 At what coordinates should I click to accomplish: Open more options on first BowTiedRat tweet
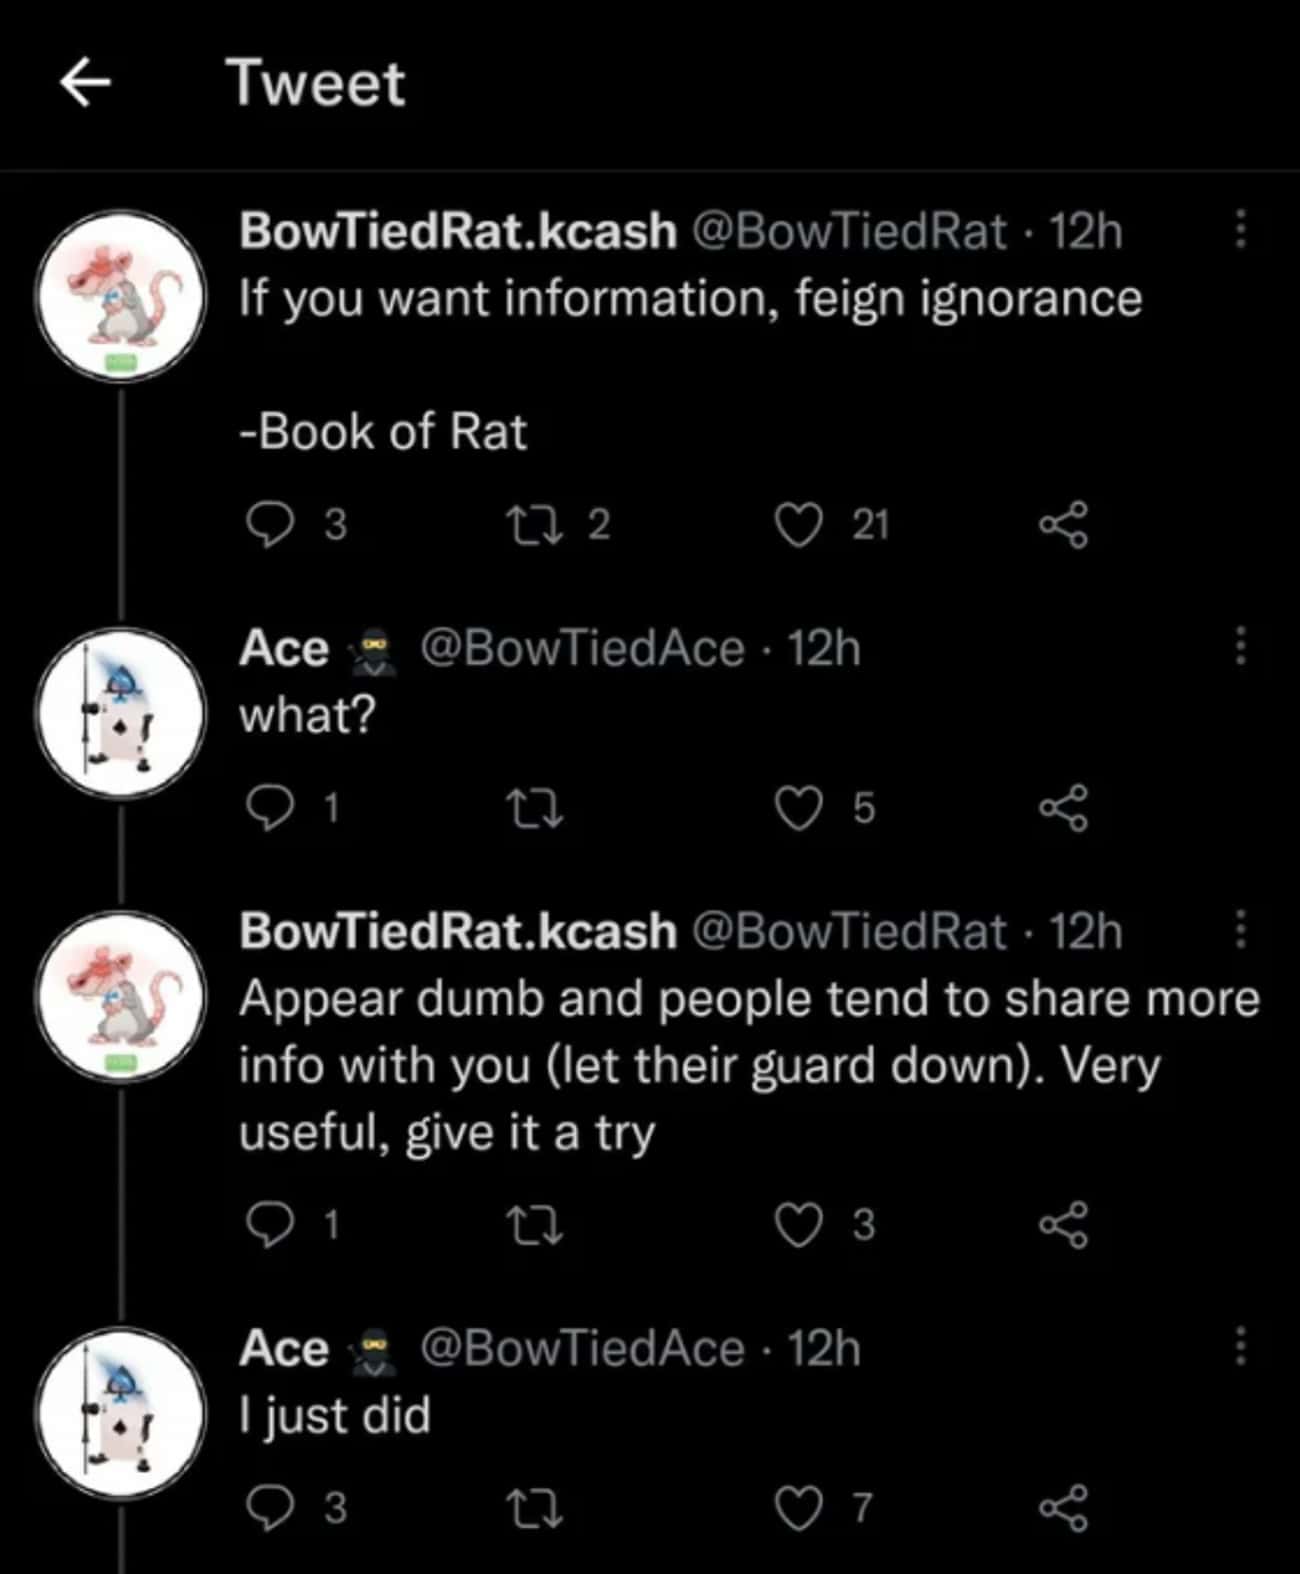(x=1240, y=229)
